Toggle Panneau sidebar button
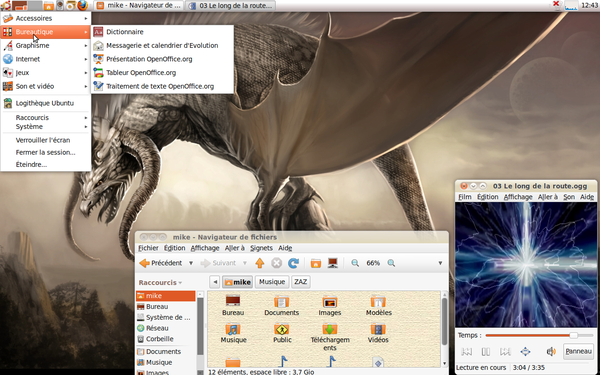The height and width of the screenshot is (375, 600). tap(578, 351)
